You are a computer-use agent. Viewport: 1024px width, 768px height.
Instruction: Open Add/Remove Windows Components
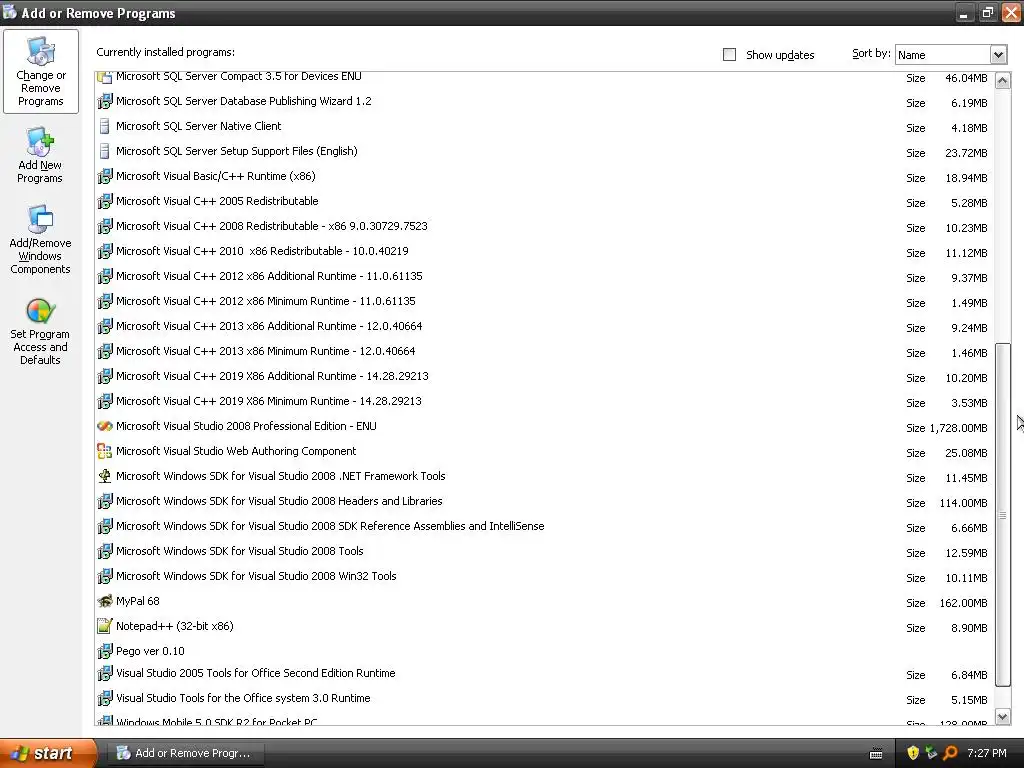point(40,240)
